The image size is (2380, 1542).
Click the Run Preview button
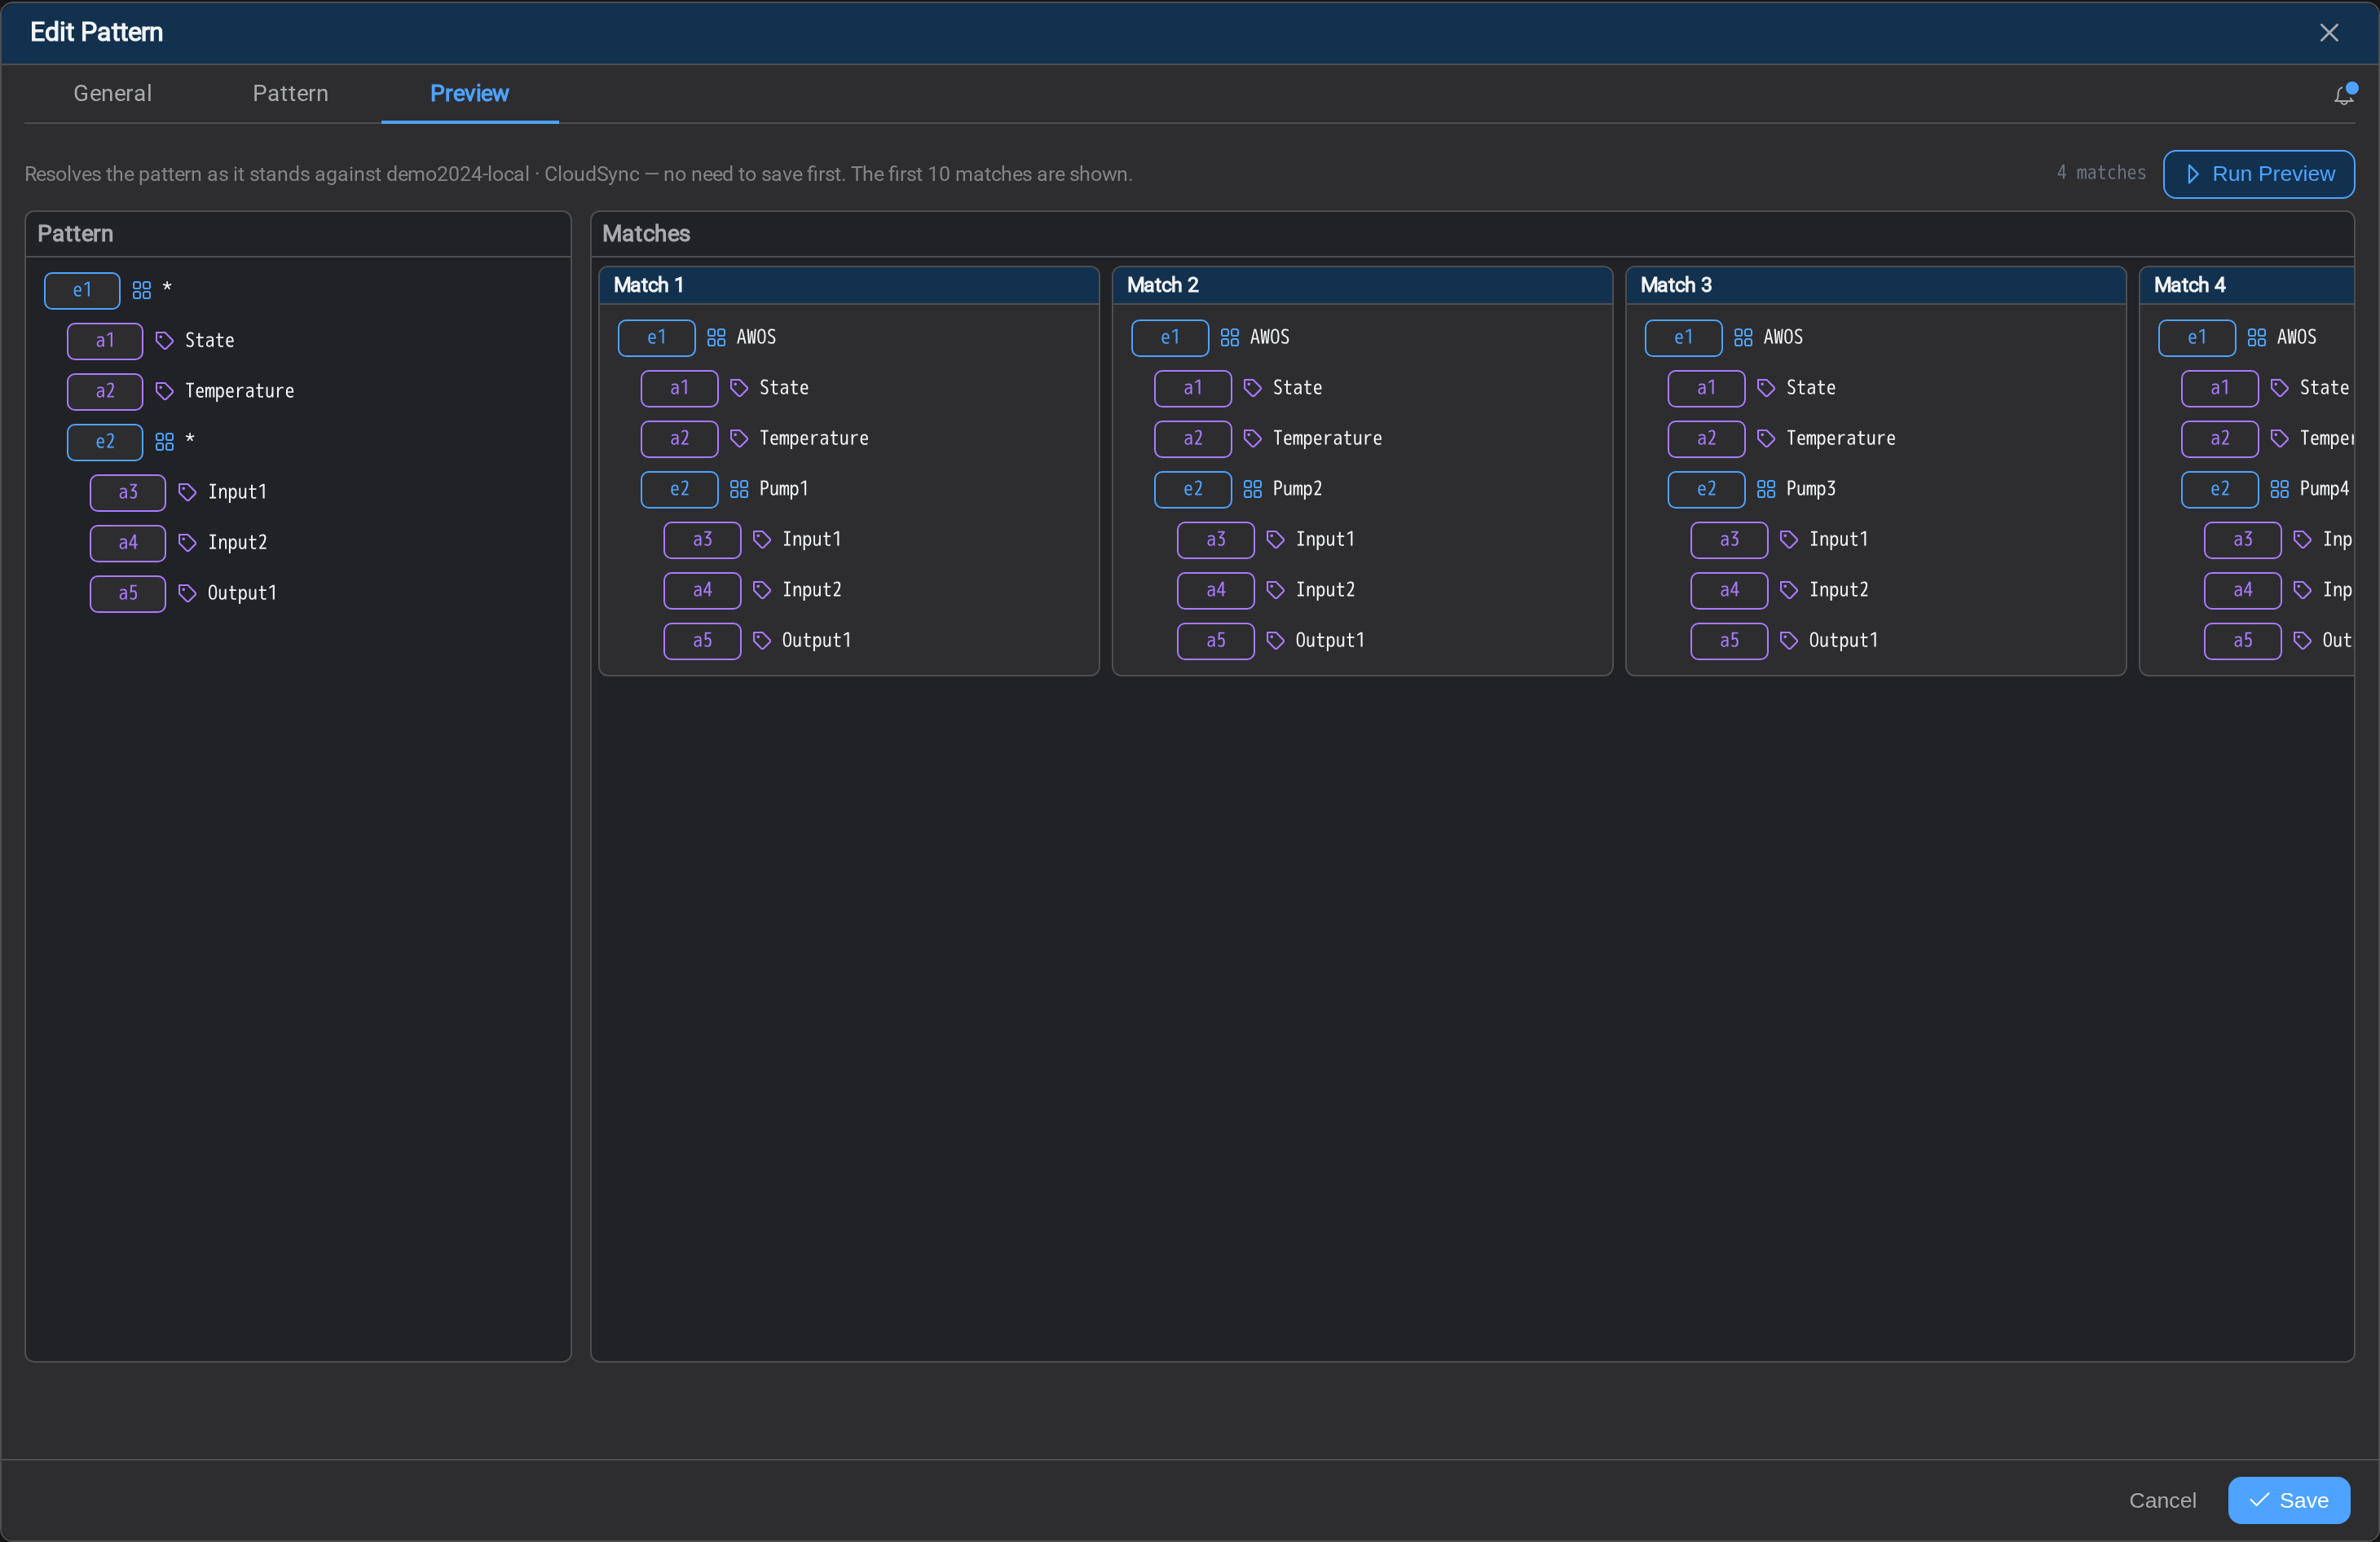(x=2258, y=174)
